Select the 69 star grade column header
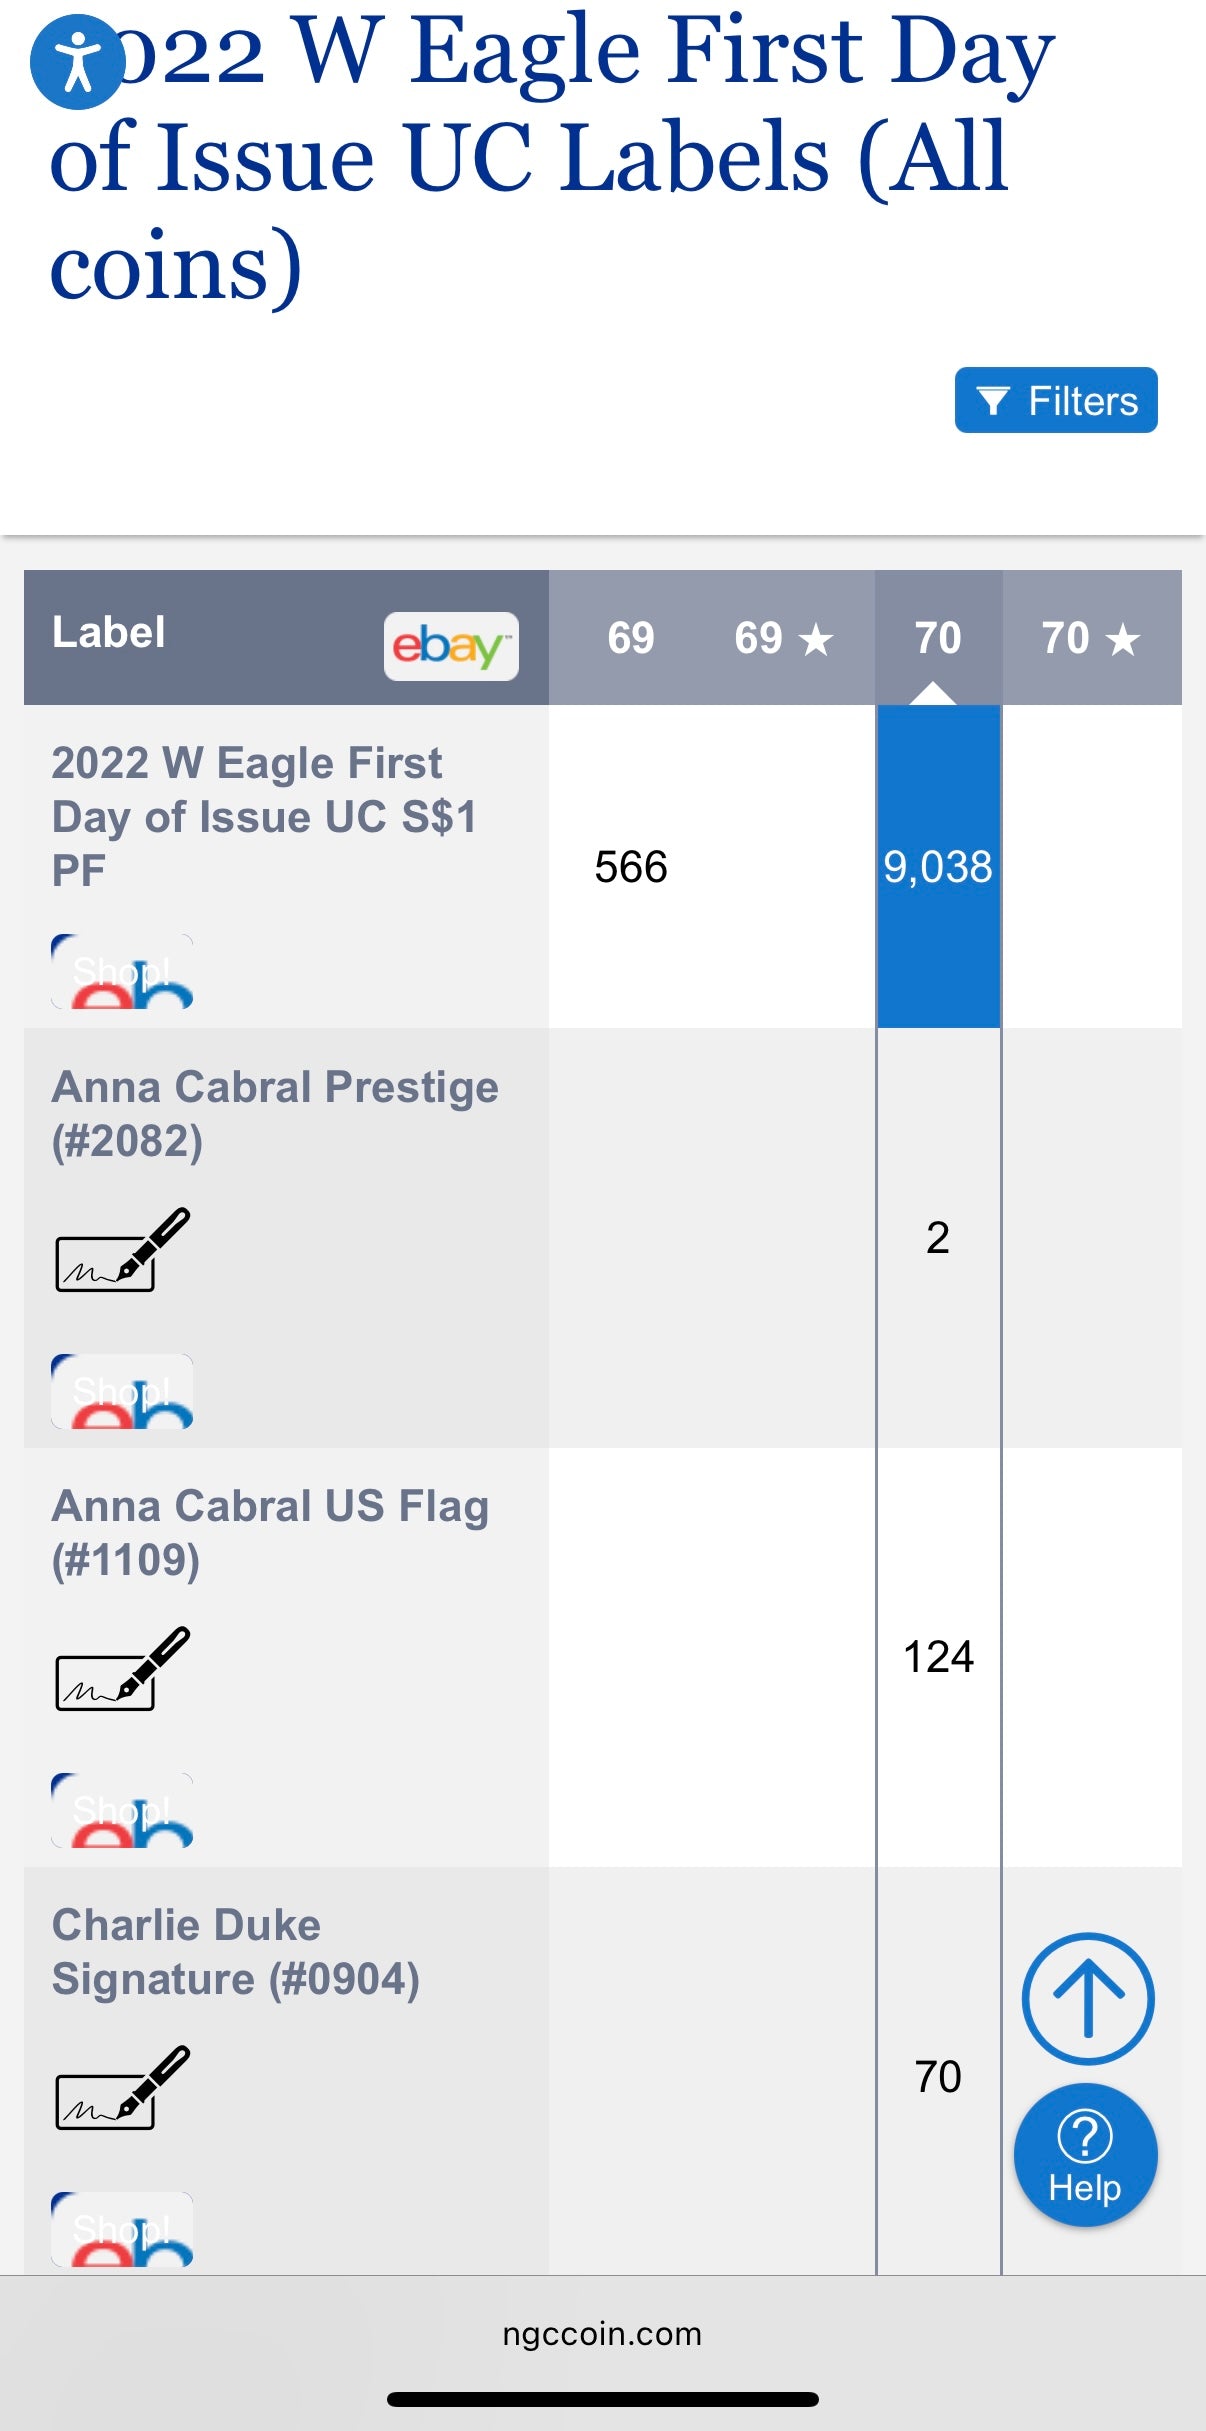Screen dimensions: 1206x2431 click(783, 638)
